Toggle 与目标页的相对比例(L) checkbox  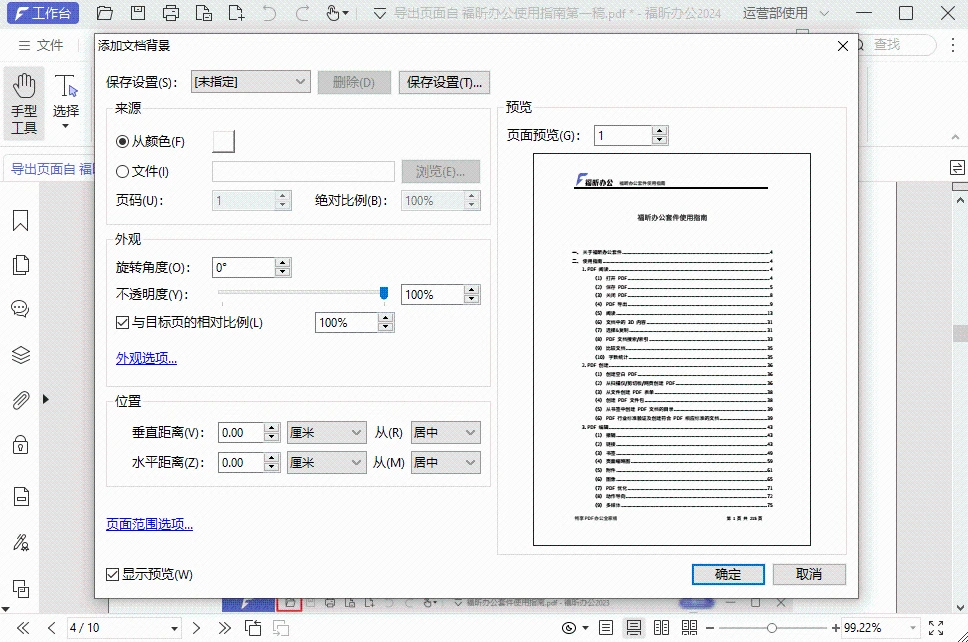pos(122,322)
